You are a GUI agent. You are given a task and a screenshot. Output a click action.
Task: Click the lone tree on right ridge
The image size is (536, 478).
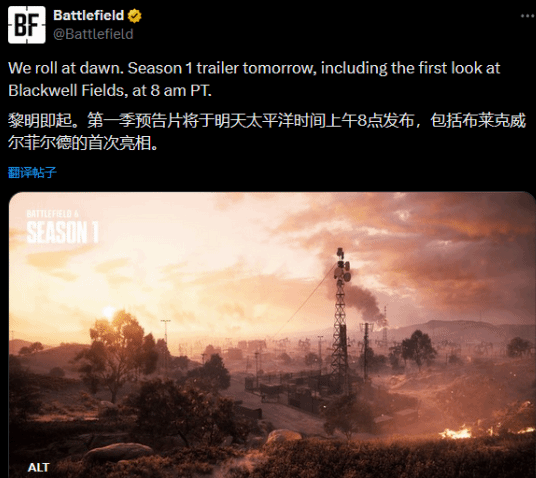click(418, 348)
